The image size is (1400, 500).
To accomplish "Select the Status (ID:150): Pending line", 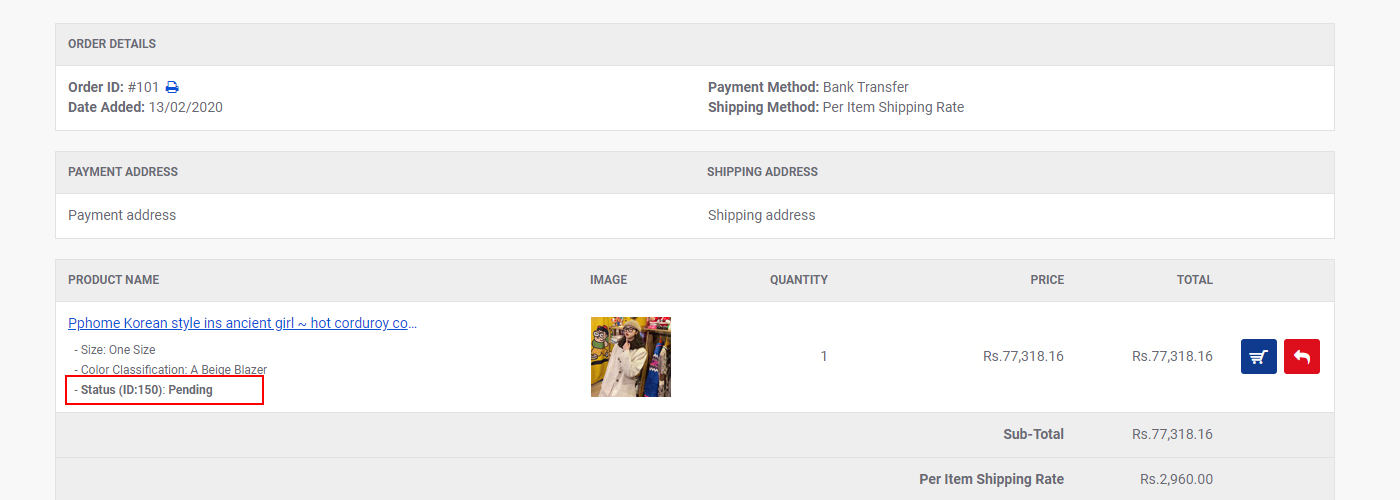I will (144, 390).
